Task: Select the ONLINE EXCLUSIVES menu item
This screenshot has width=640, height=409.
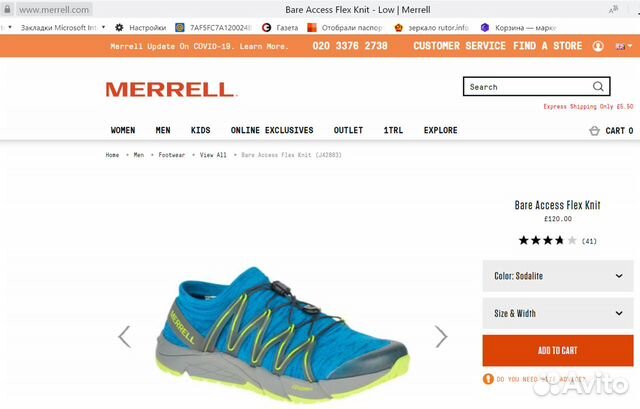Action: click(272, 130)
